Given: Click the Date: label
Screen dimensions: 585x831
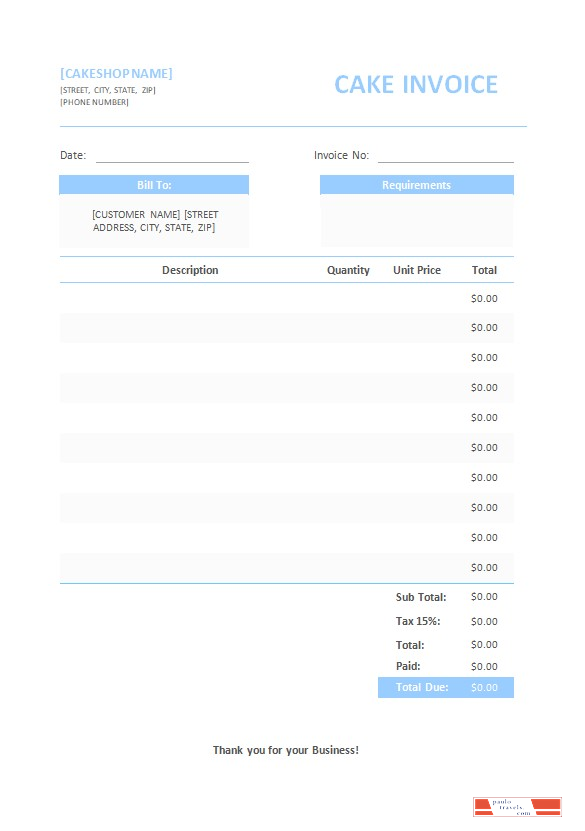Looking at the screenshot, I should pyautogui.click(x=73, y=155).
